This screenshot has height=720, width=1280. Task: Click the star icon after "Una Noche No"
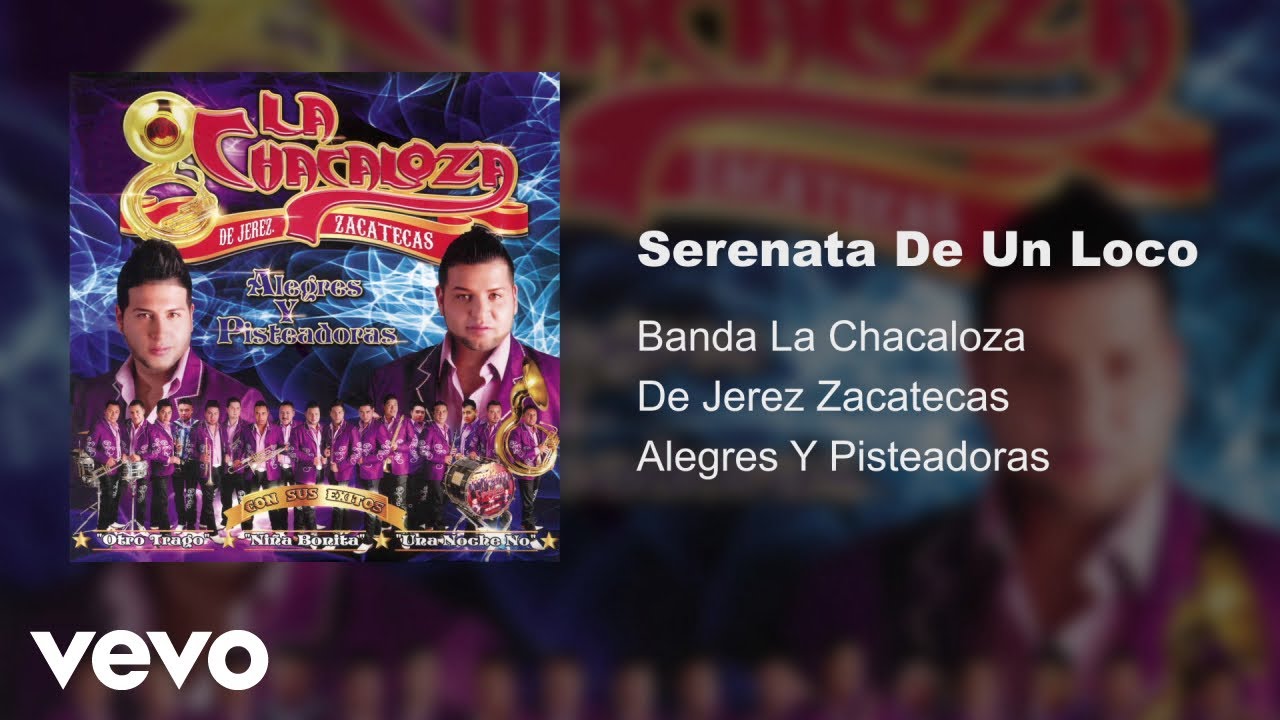pos(551,540)
